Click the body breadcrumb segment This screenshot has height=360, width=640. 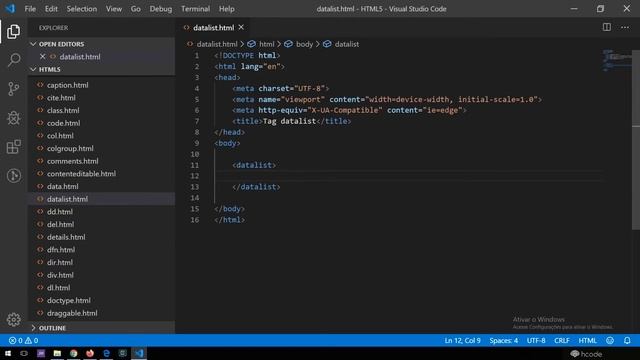pos(304,44)
